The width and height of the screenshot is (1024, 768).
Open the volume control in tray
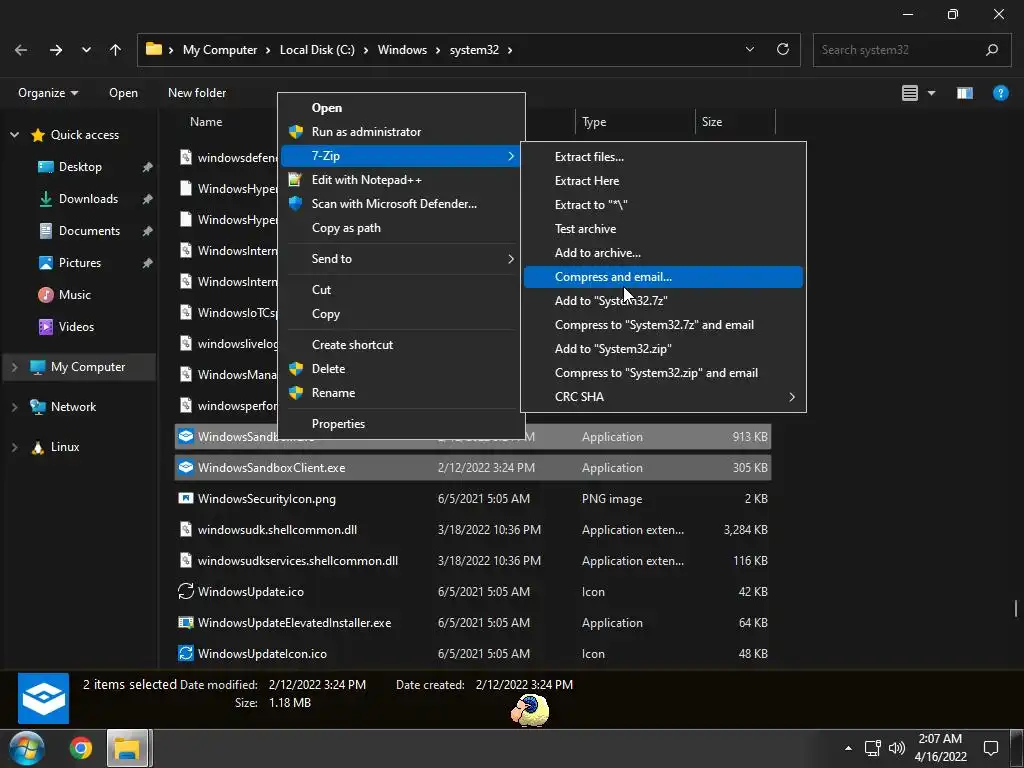tap(897, 748)
